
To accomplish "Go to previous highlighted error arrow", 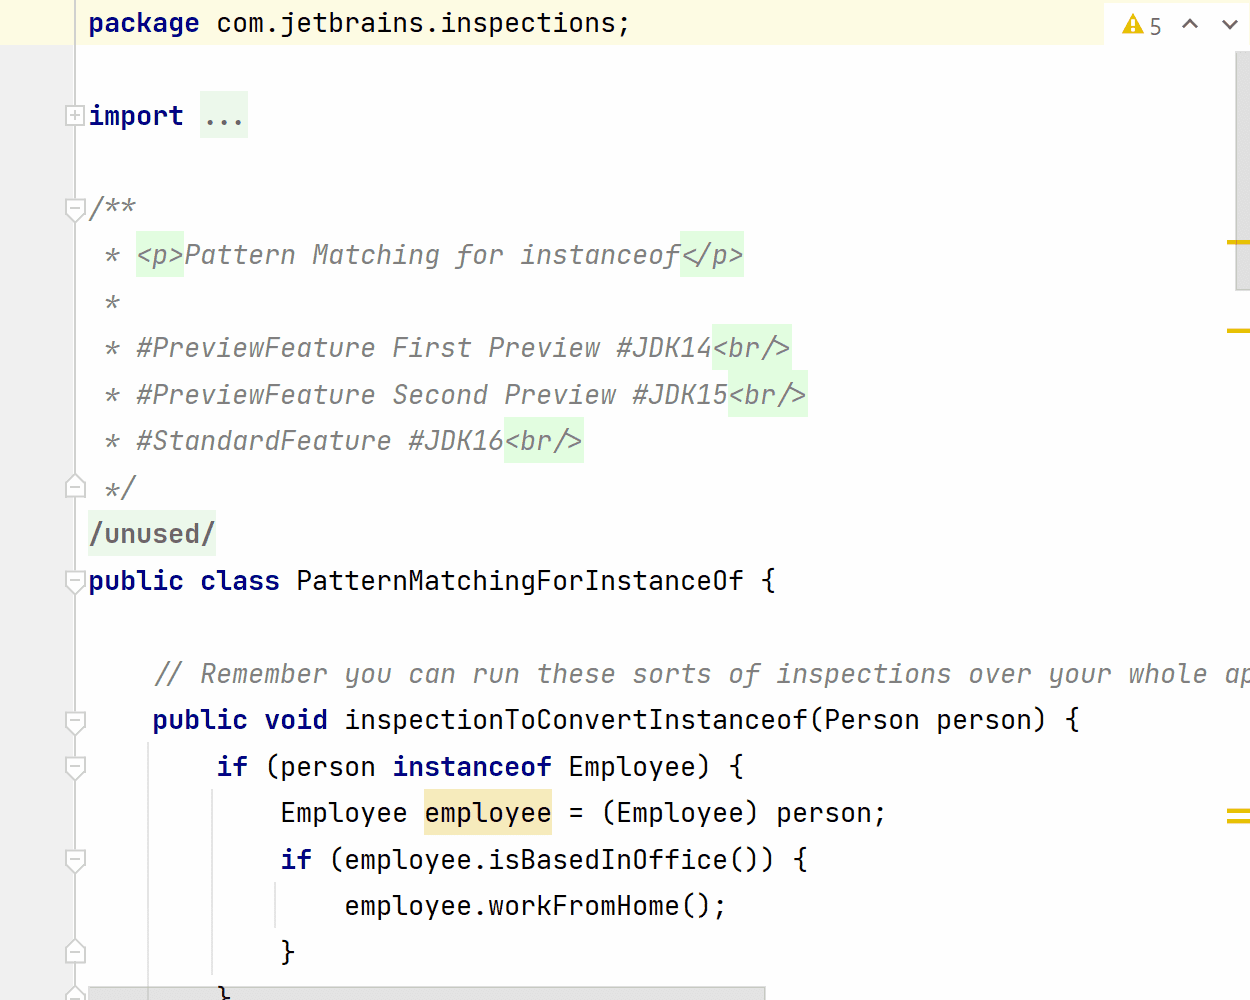I will click(x=1190, y=24).
